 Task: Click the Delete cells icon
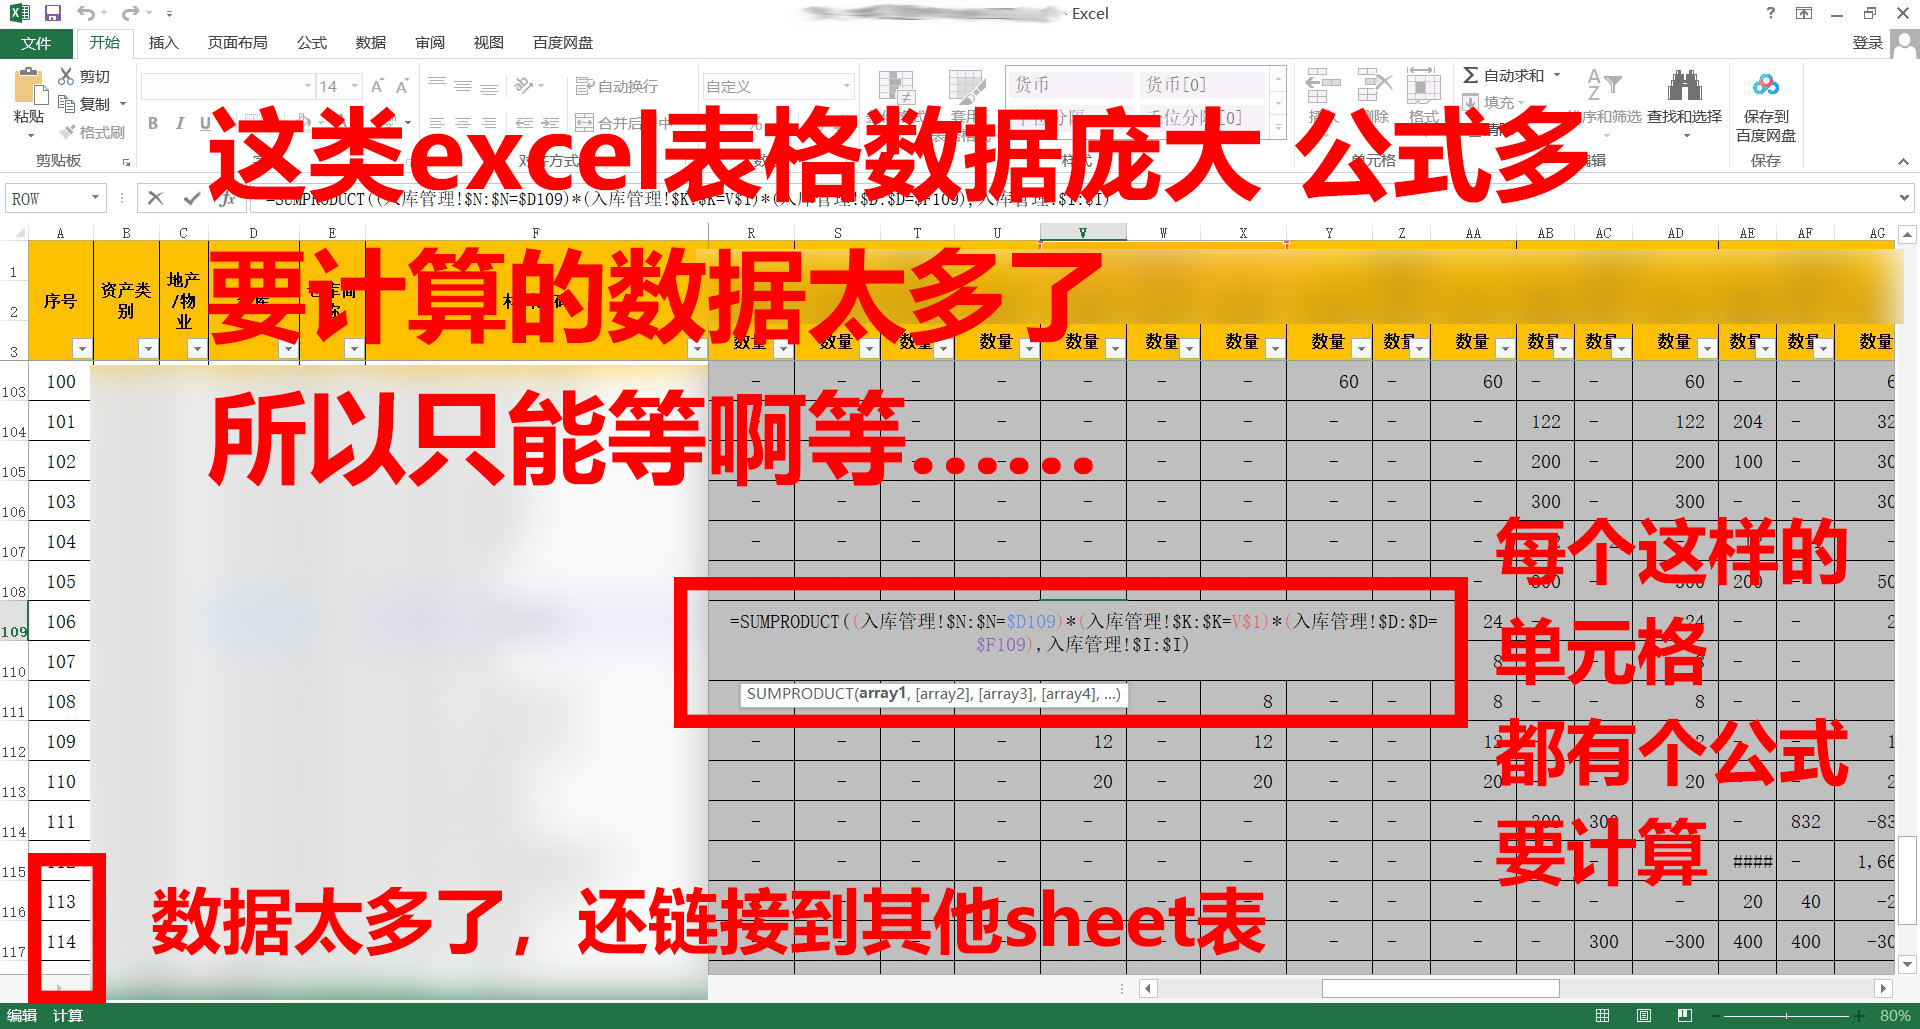pyautogui.click(x=1375, y=86)
